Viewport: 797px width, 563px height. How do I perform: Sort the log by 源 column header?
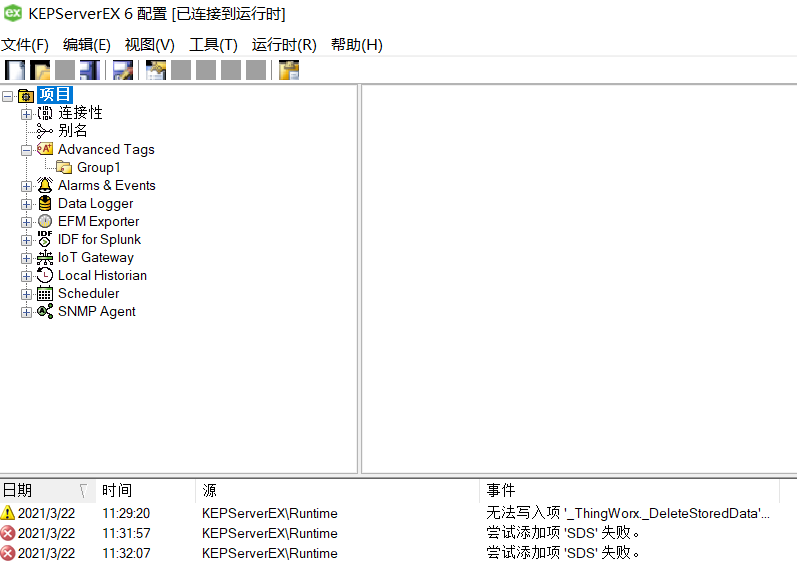(x=338, y=490)
